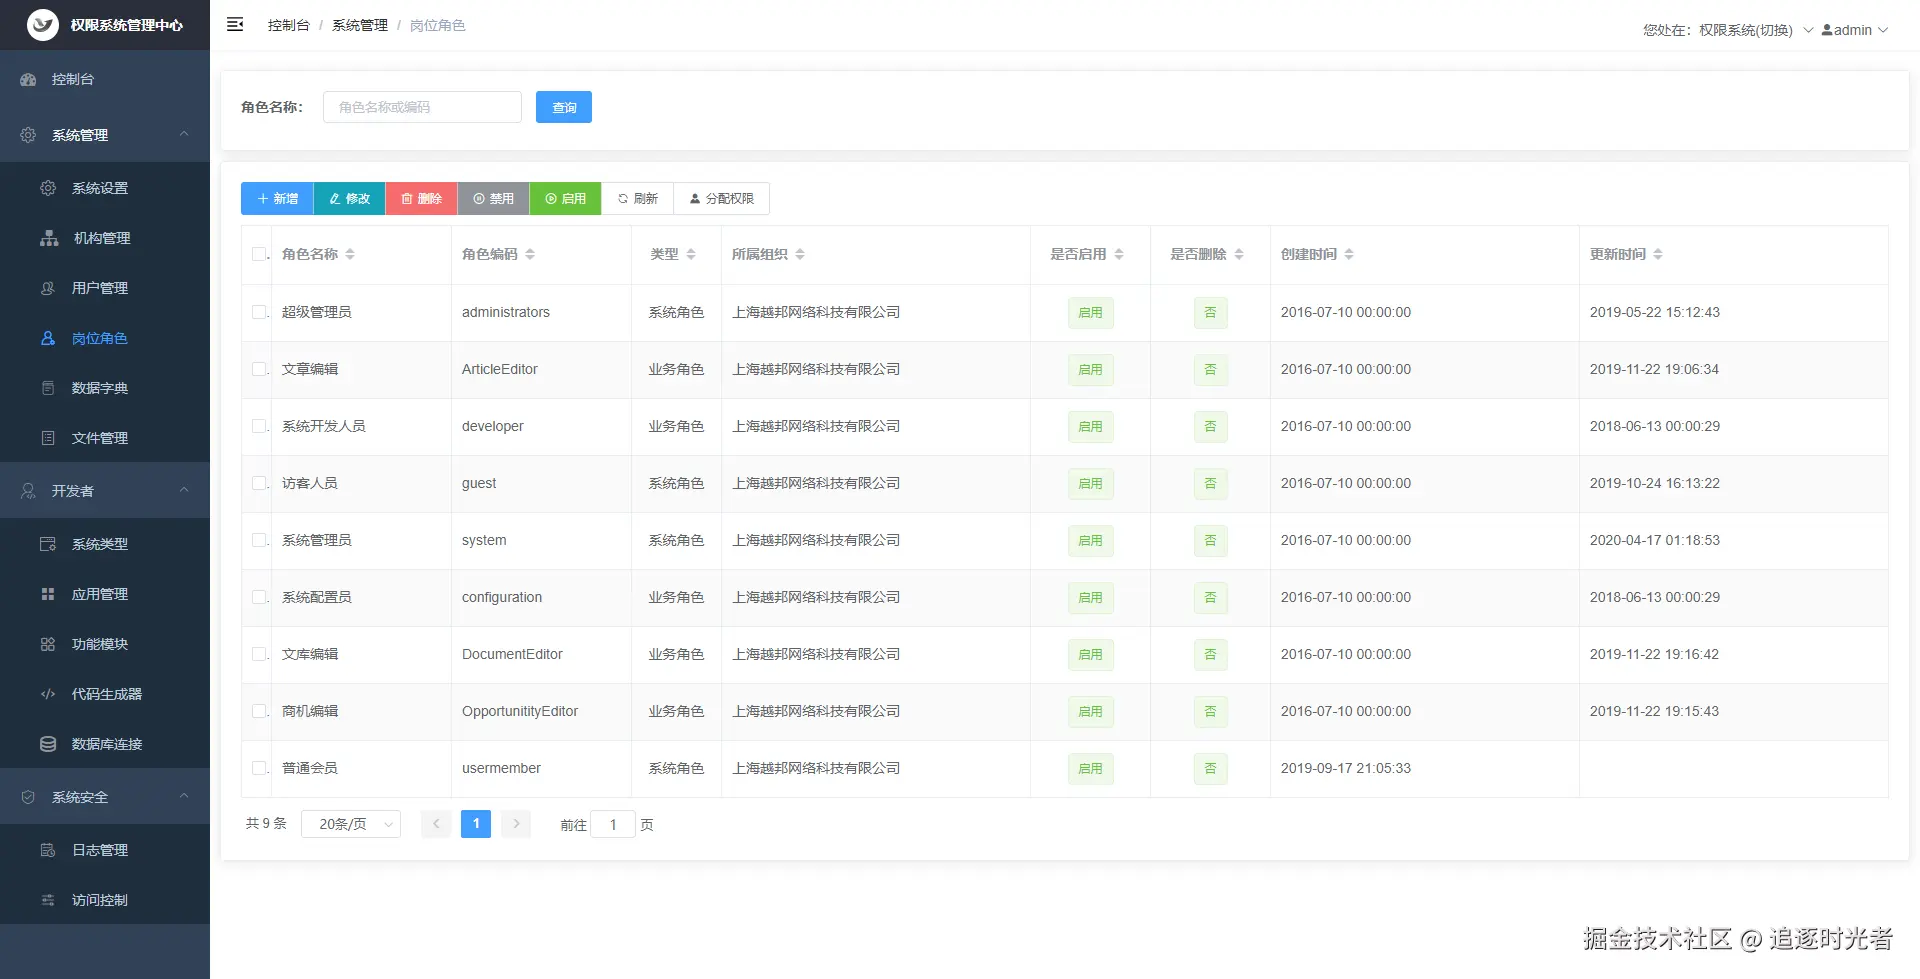Click the sliders icon for 访问控制
This screenshot has height=979, width=1920.
[48, 900]
